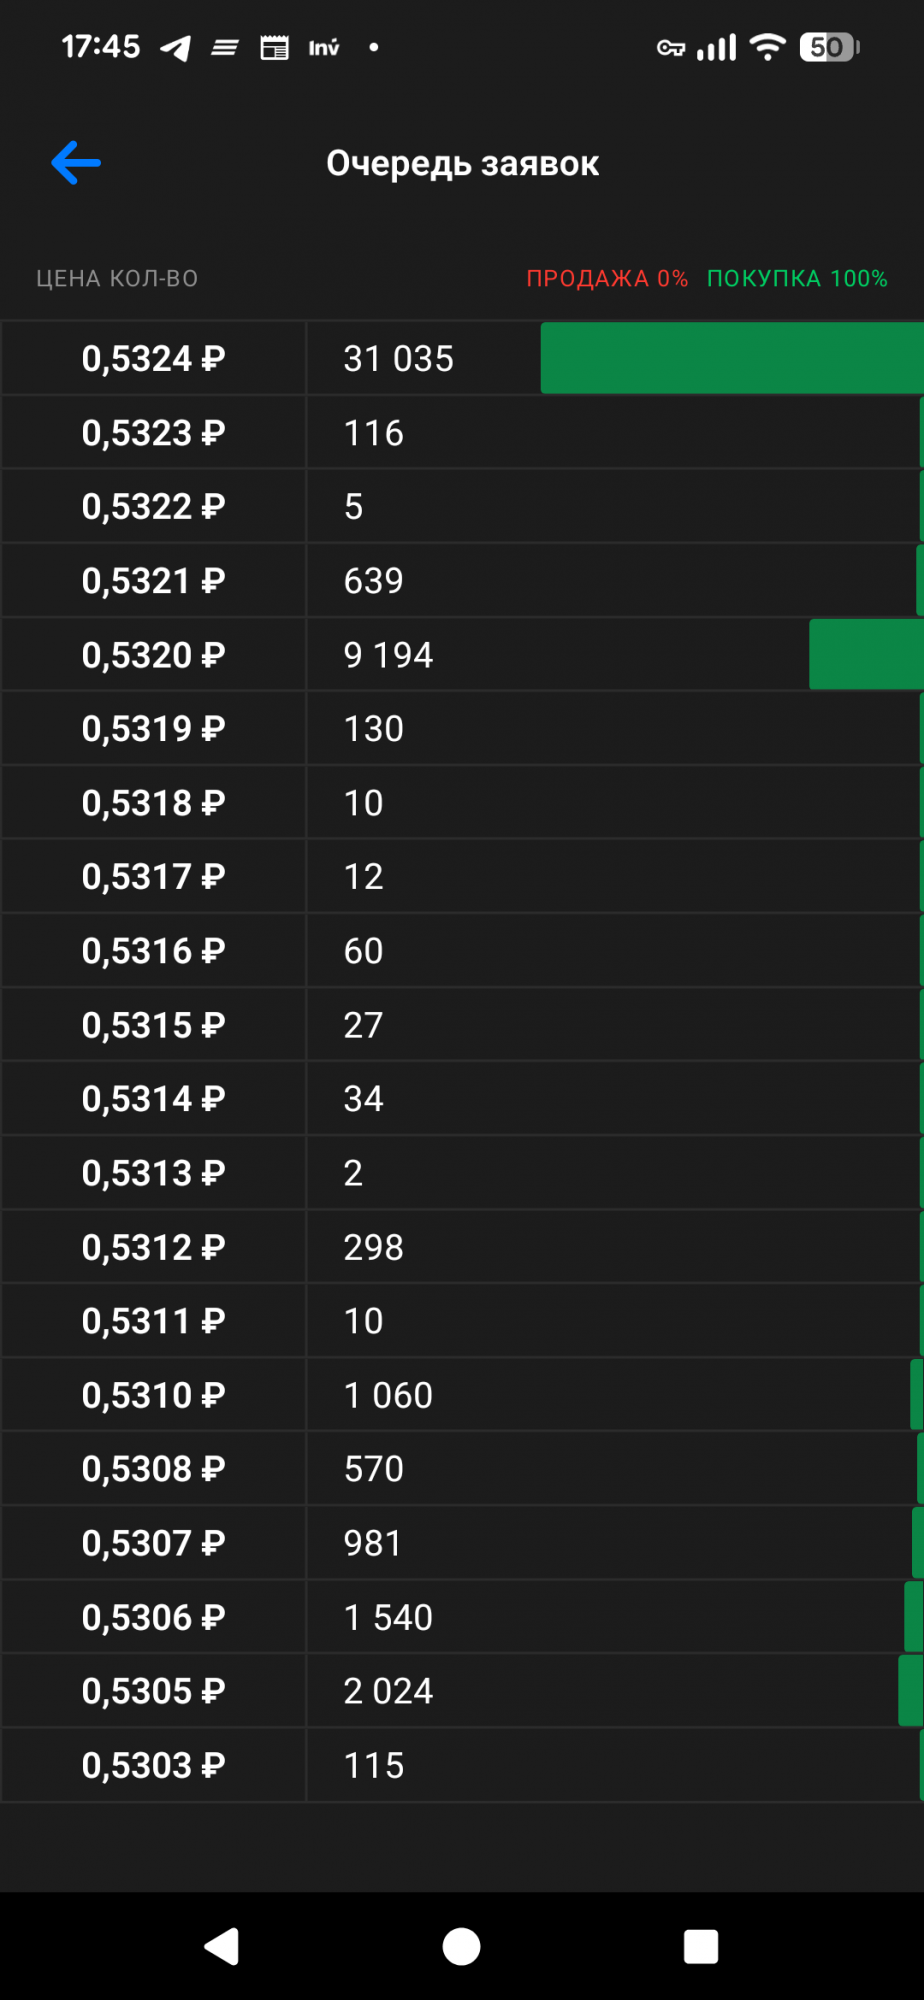Tap the 0,5321 ₽ price cell

[x=153, y=581]
